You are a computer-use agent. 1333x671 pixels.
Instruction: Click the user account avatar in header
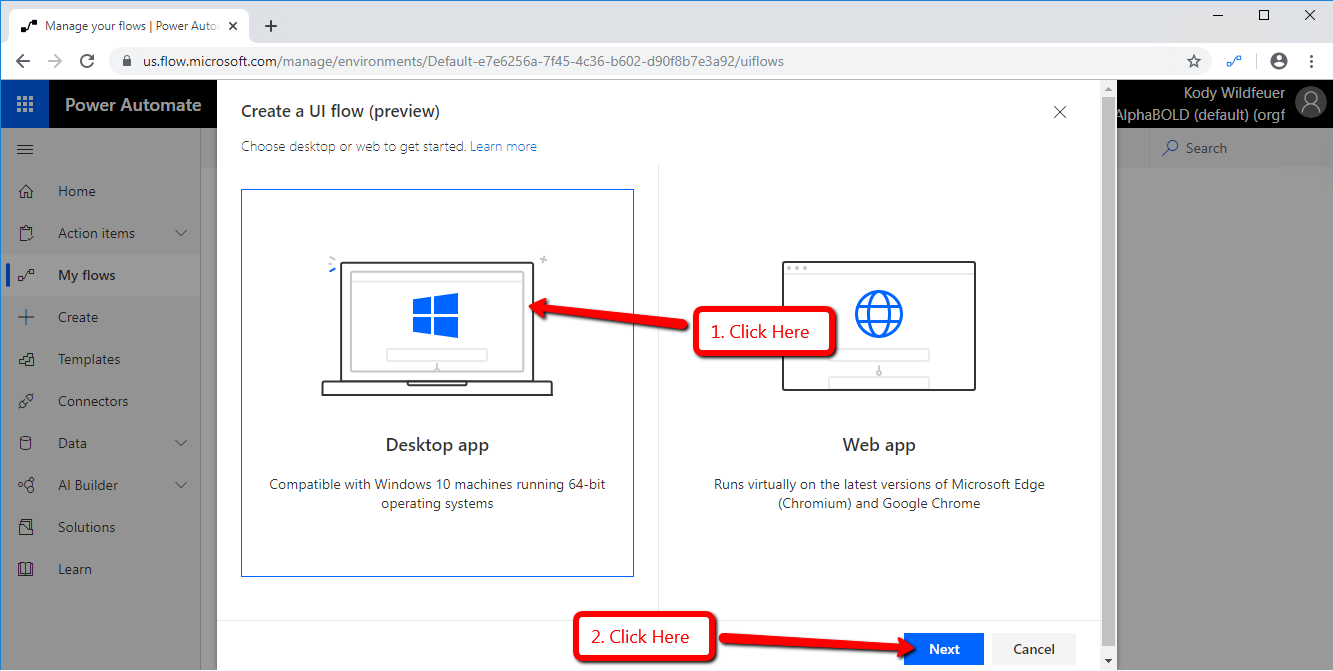coord(1310,102)
